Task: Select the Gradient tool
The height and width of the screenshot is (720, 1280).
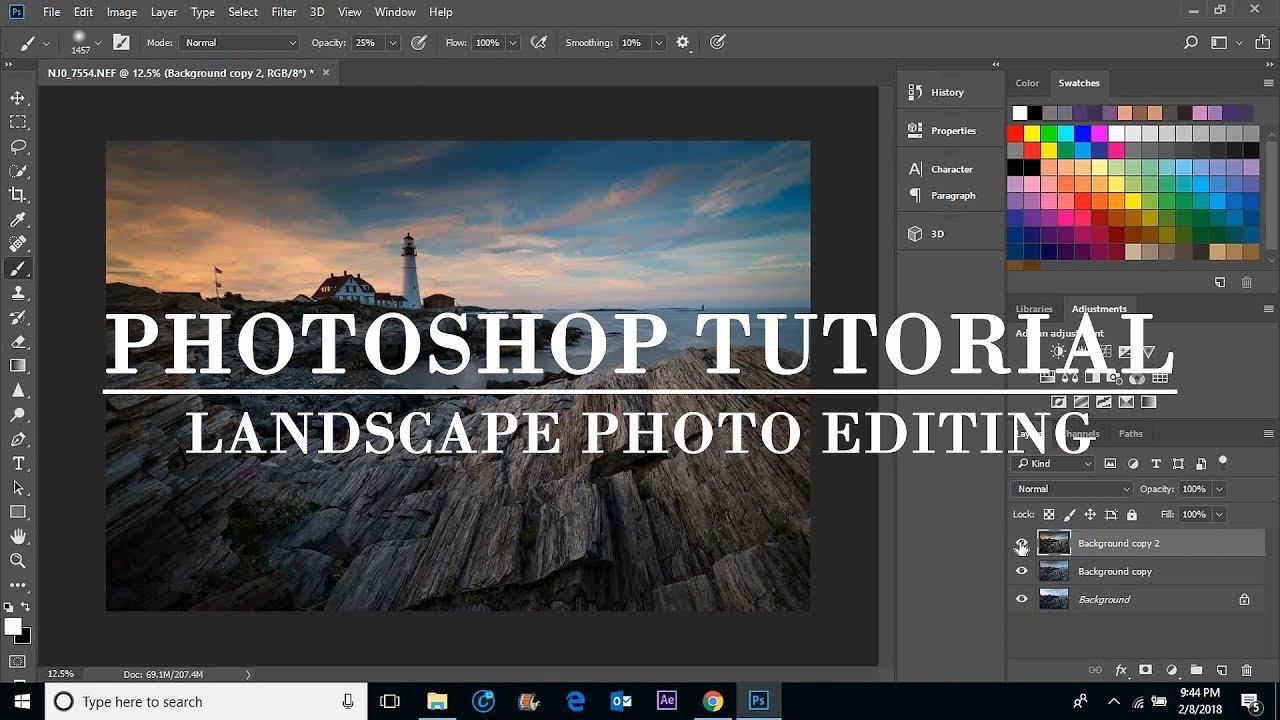Action: point(18,366)
